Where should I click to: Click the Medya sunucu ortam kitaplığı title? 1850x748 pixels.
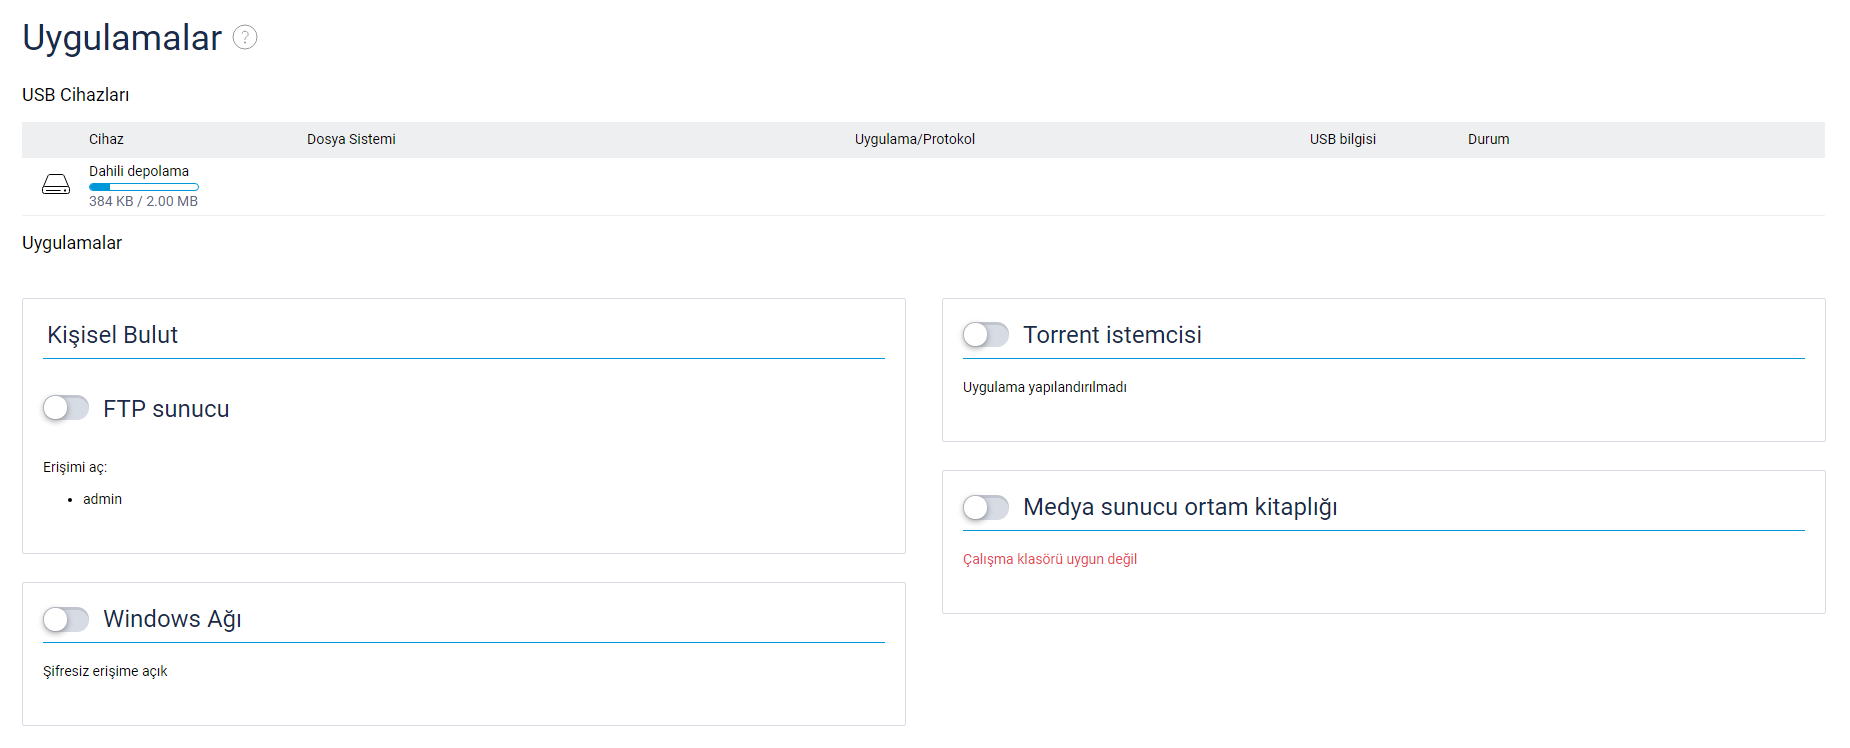coord(1180,507)
